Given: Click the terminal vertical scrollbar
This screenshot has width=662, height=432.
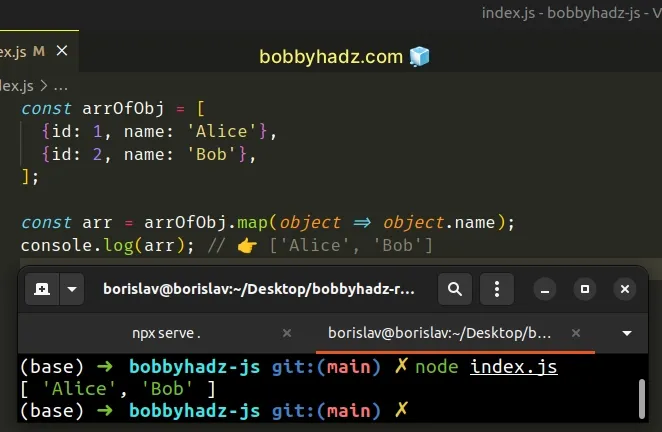Looking at the screenshot, I should 641,398.
